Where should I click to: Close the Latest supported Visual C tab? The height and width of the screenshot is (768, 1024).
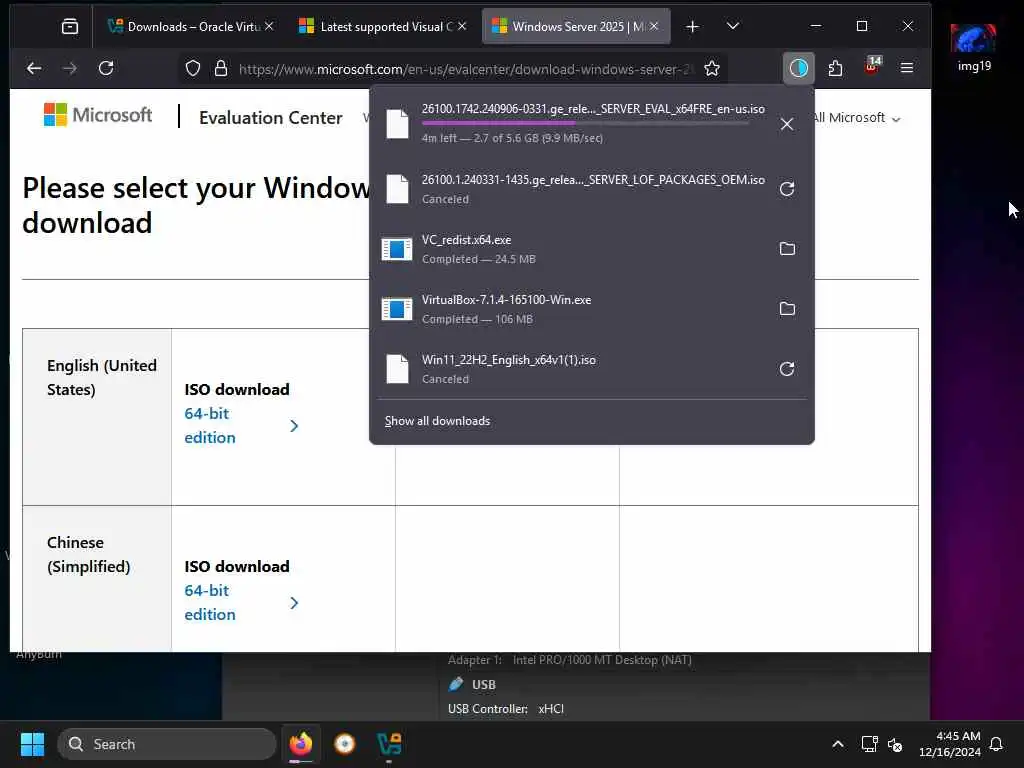[x=462, y=26]
